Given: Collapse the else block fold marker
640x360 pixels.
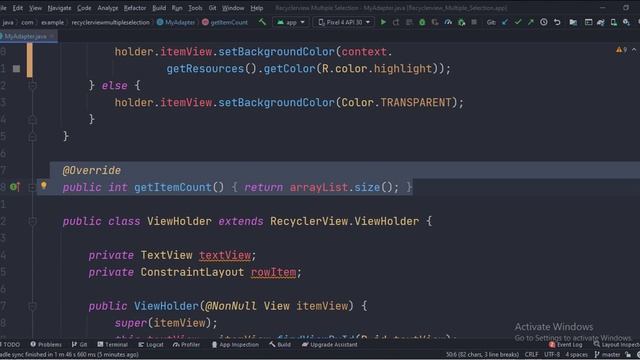Looking at the screenshot, I should point(33,86).
